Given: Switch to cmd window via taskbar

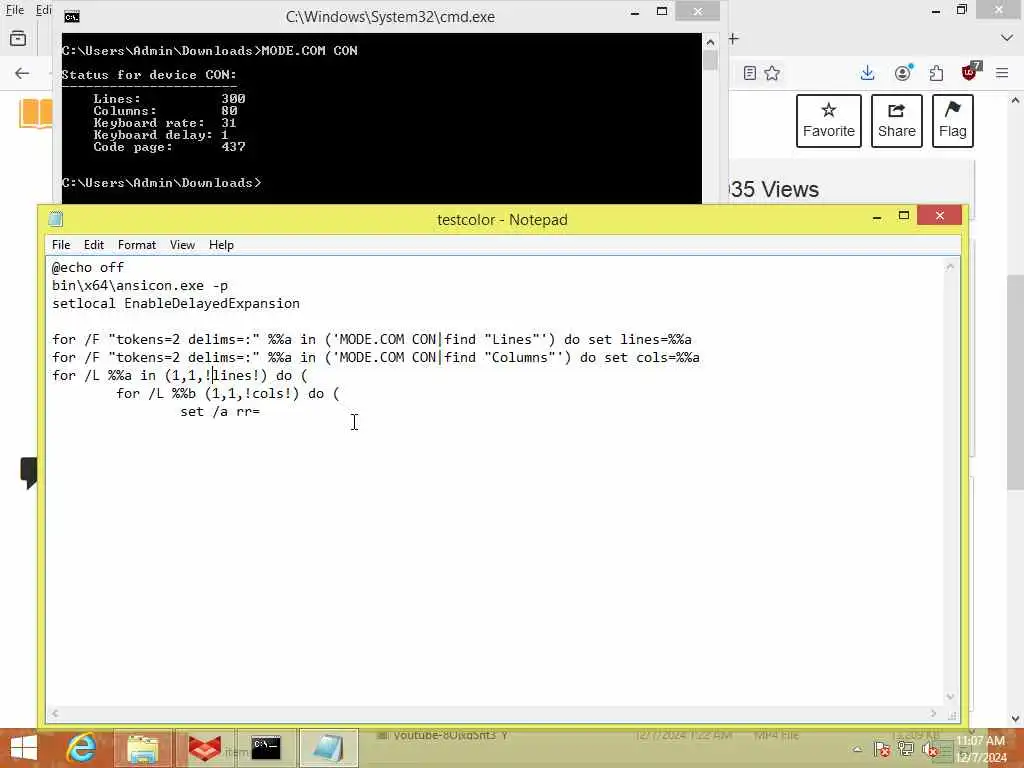Looking at the screenshot, I should point(266,748).
